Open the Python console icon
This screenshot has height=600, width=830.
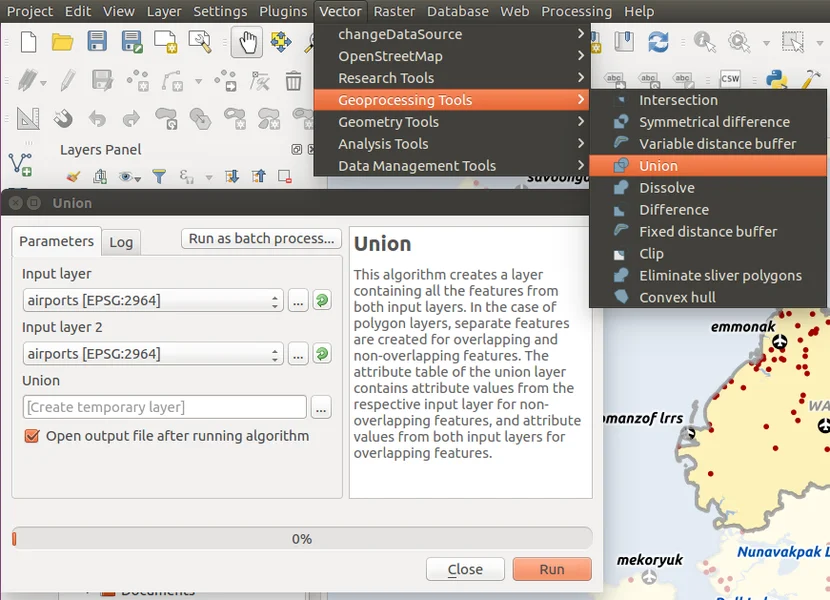(775, 80)
